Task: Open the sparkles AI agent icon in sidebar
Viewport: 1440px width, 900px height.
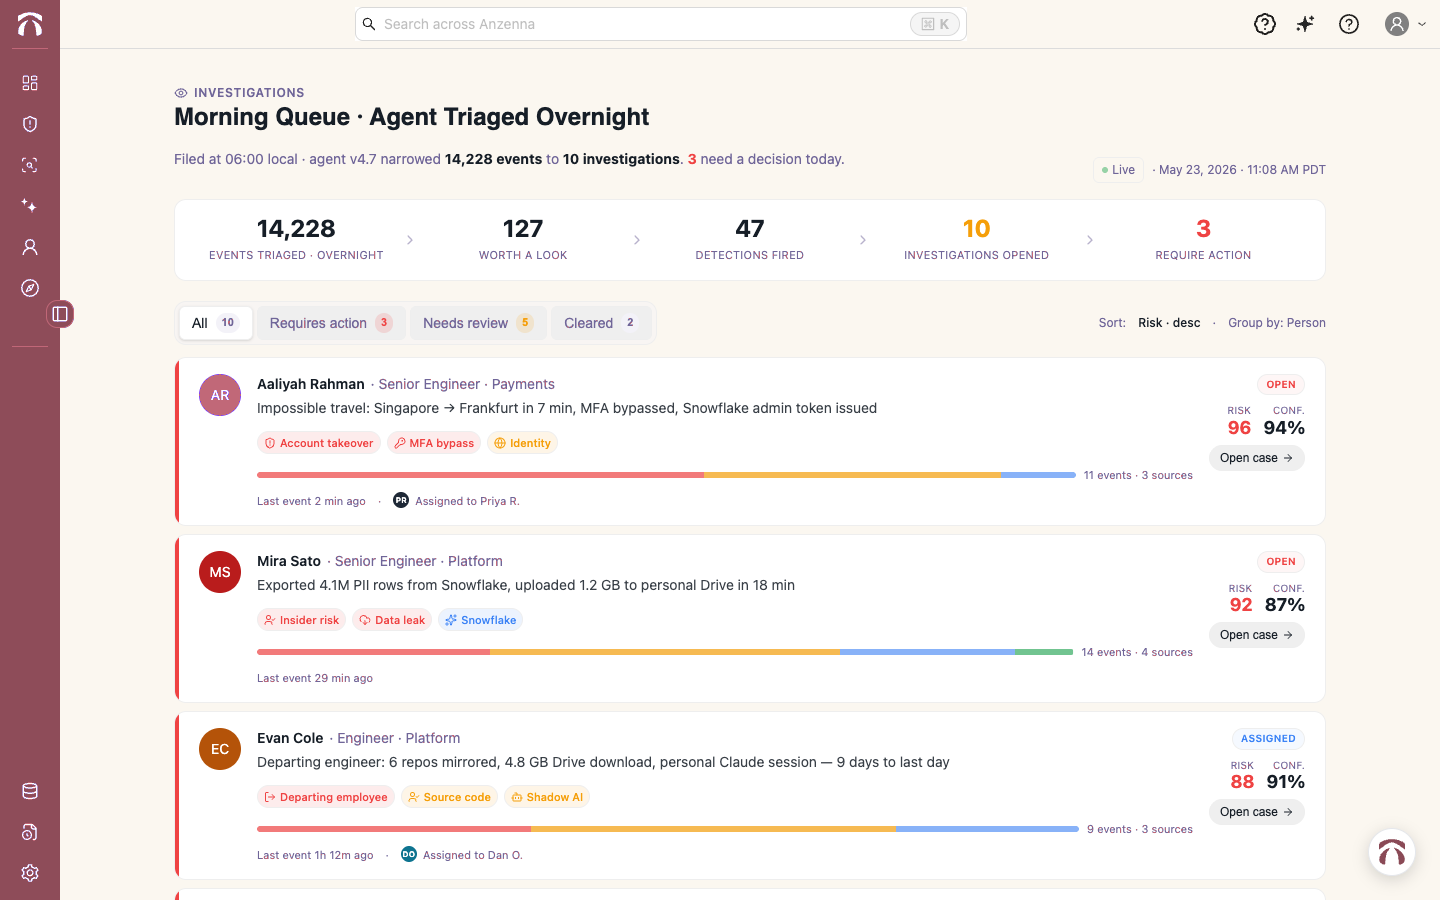Action: coord(30,206)
